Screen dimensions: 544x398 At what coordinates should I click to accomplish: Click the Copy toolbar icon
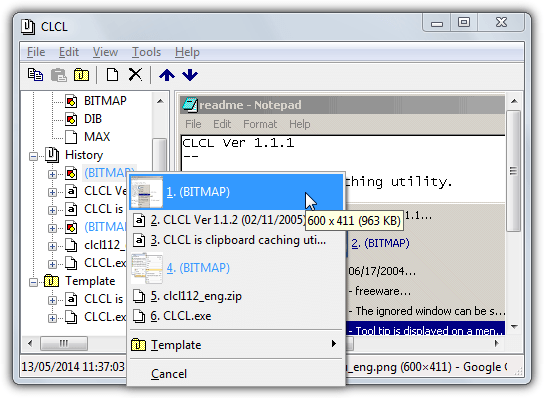(x=35, y=75)
